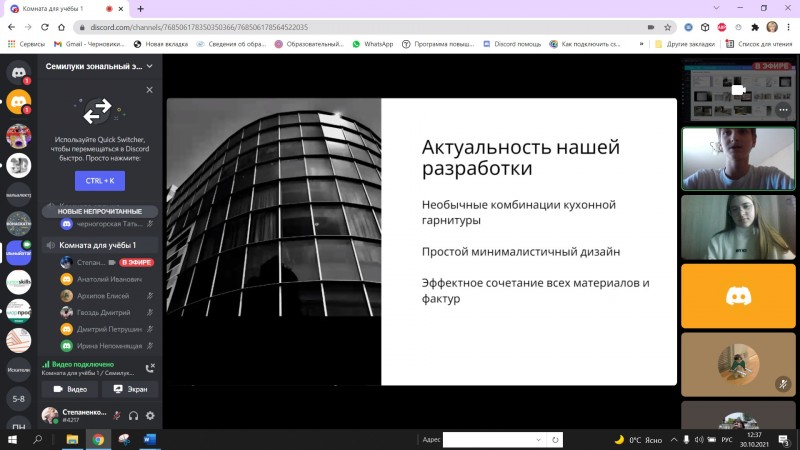Screen dimensions: 800x450
Task: Click the disconnect from voice call icon
Action: (150, 368)
